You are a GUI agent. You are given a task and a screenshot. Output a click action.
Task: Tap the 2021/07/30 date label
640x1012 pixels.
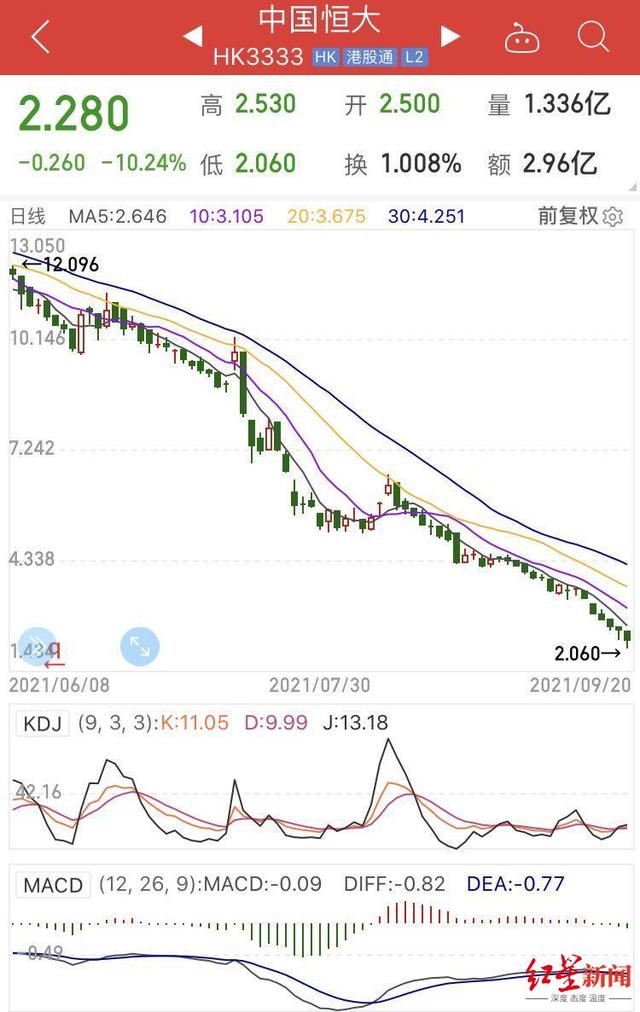(x=319, y=685)
